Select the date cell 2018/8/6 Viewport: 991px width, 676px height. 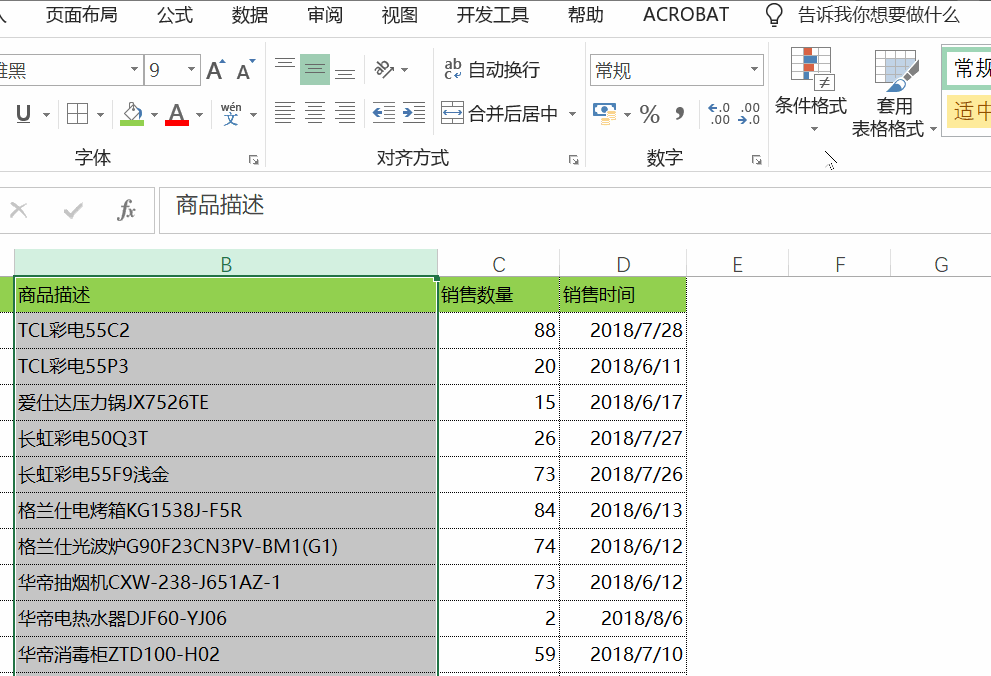click(x=623, y=618)
